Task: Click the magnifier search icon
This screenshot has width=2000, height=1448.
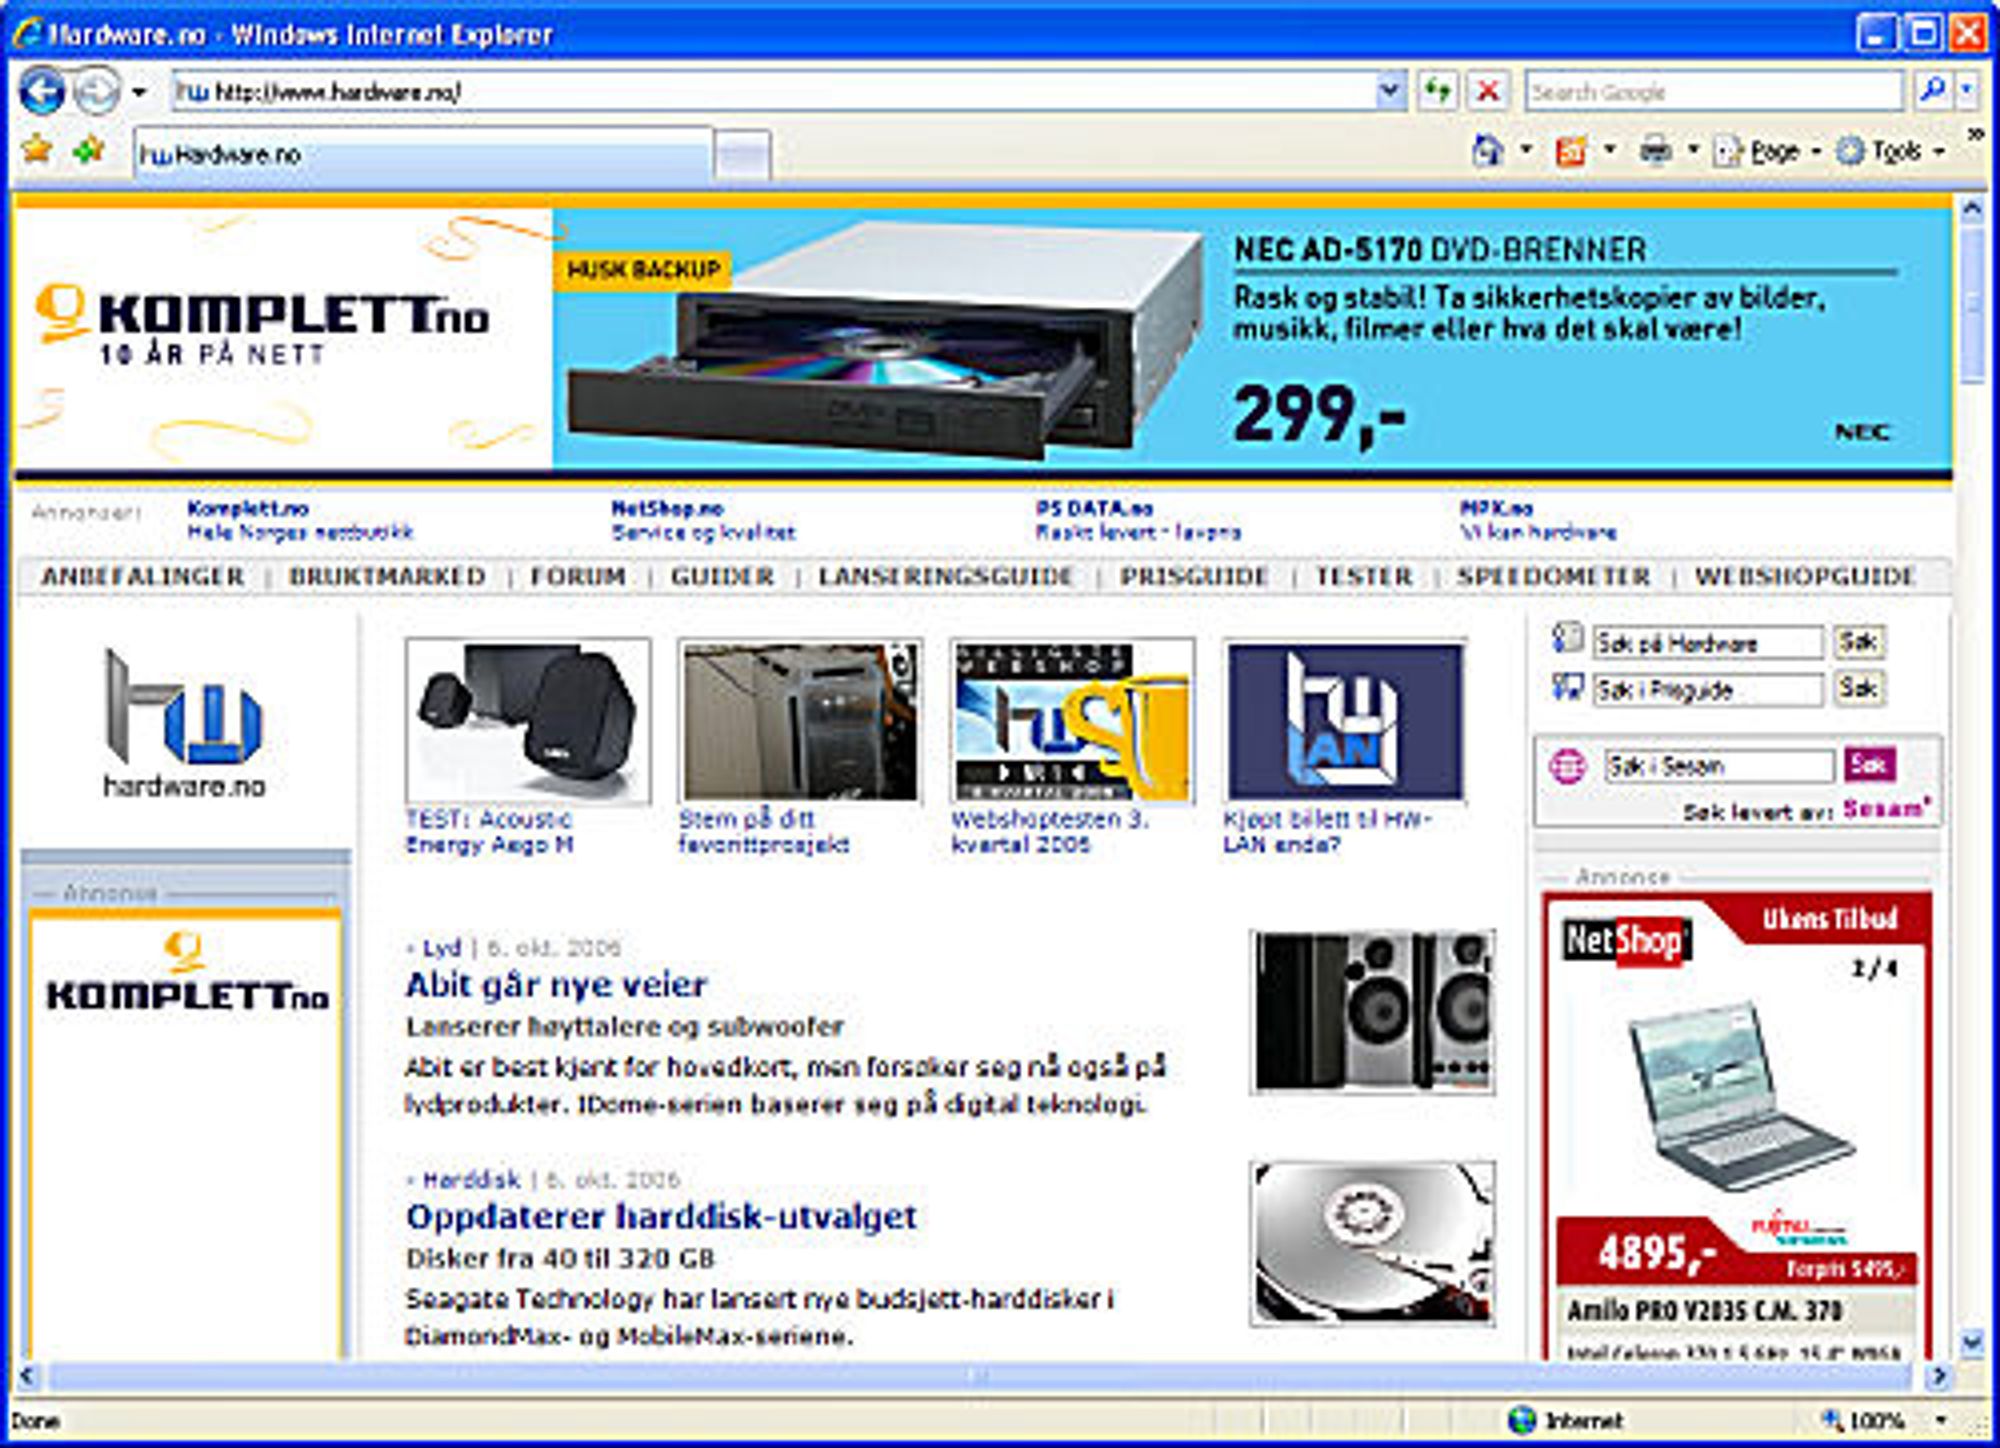Action: (x=1933, y=91)
